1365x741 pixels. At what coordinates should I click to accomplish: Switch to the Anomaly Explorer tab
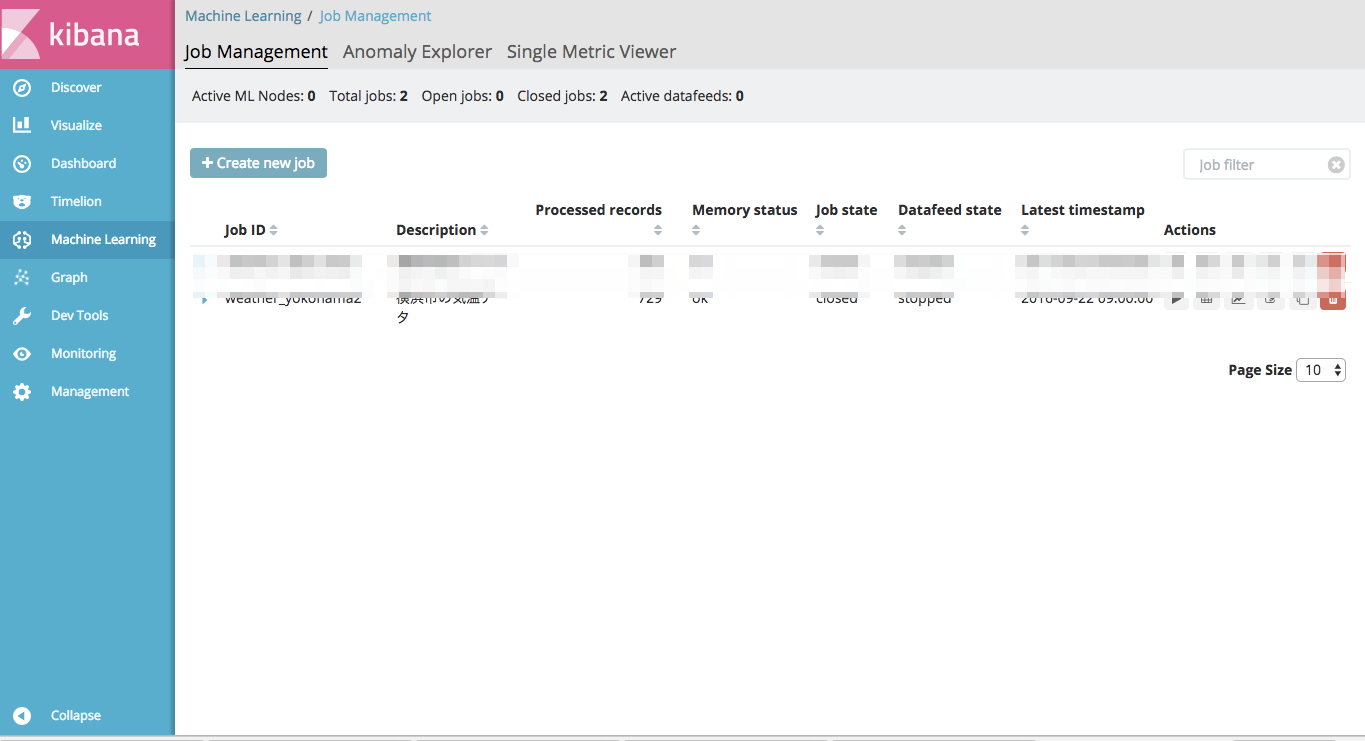pos(417,52)
